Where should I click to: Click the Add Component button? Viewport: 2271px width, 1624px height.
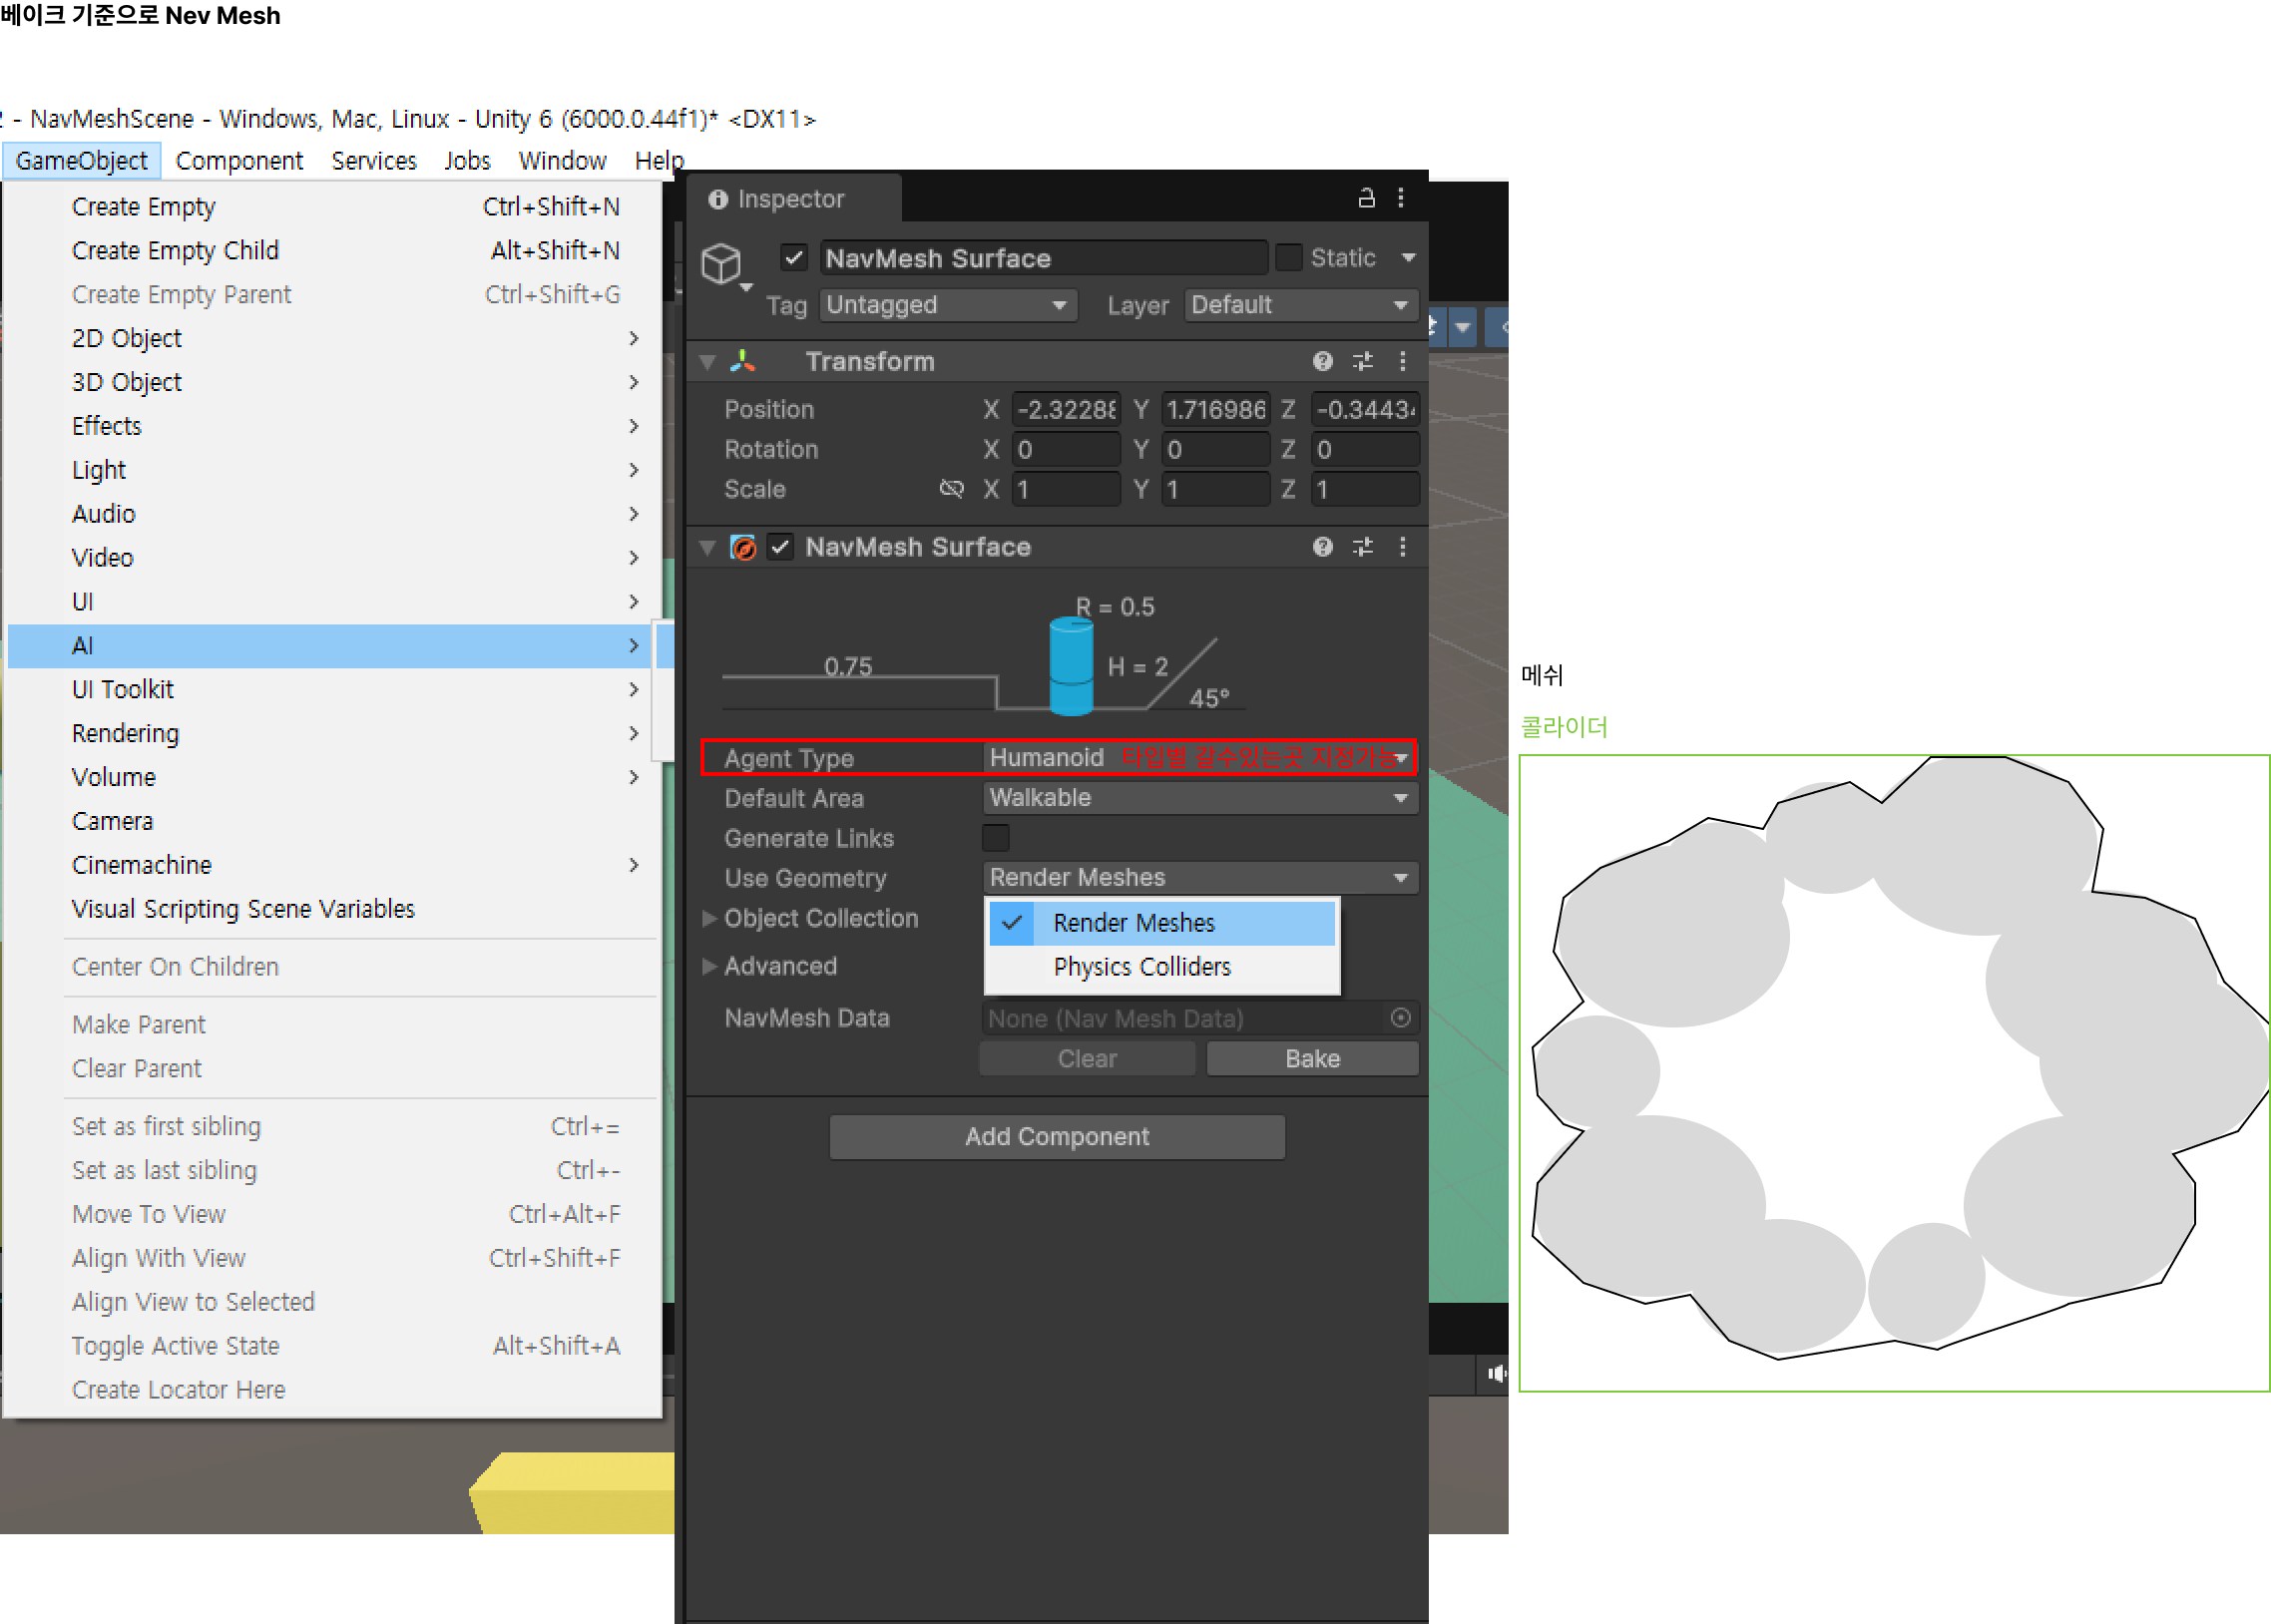[1056, 1137]
